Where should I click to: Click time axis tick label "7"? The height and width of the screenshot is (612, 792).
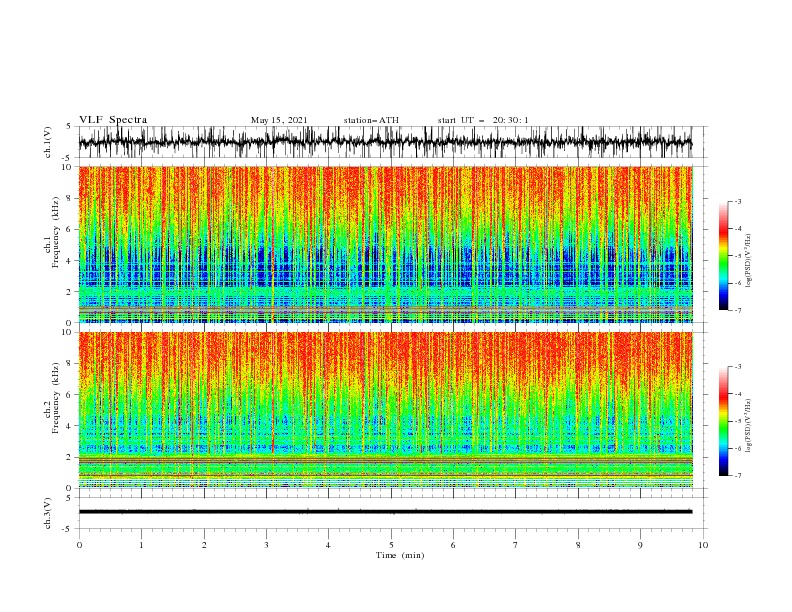click(x=516, y=545)
